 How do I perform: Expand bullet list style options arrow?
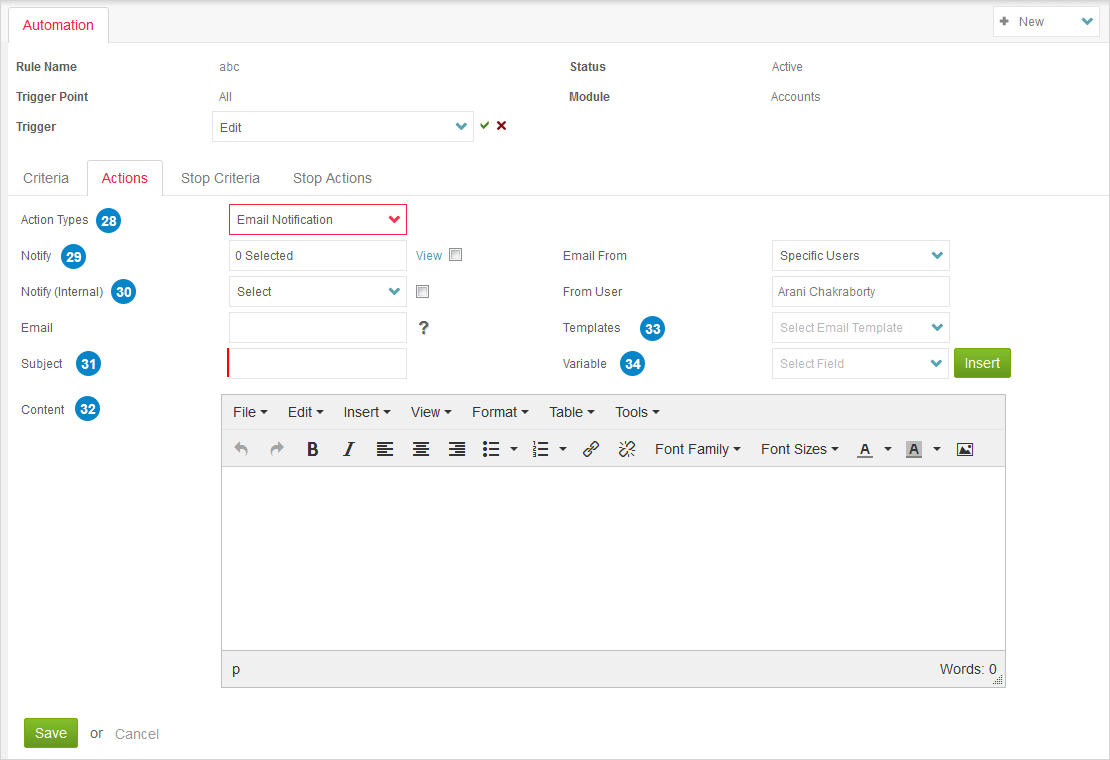pyautogui.click(x=514, y=449)
